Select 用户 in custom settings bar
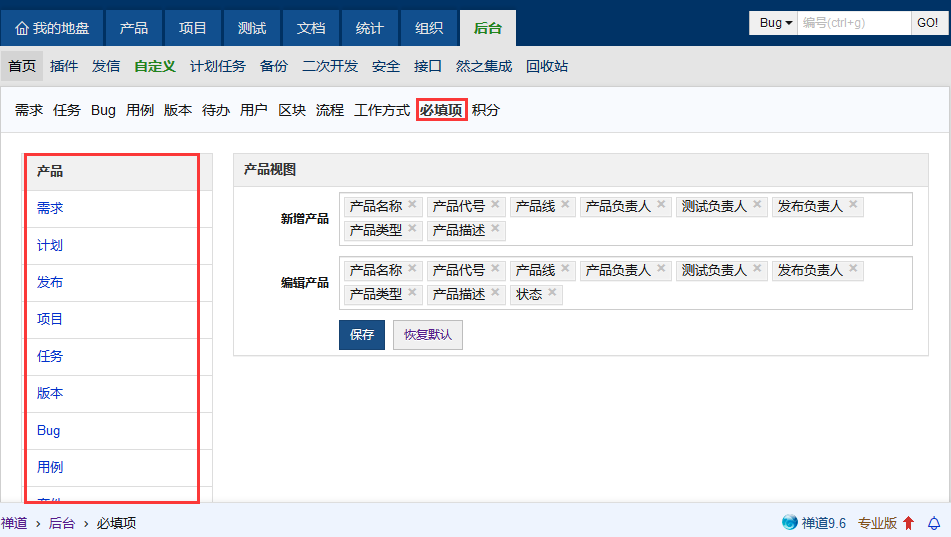 pyautogui.click(x=254, y=110)
